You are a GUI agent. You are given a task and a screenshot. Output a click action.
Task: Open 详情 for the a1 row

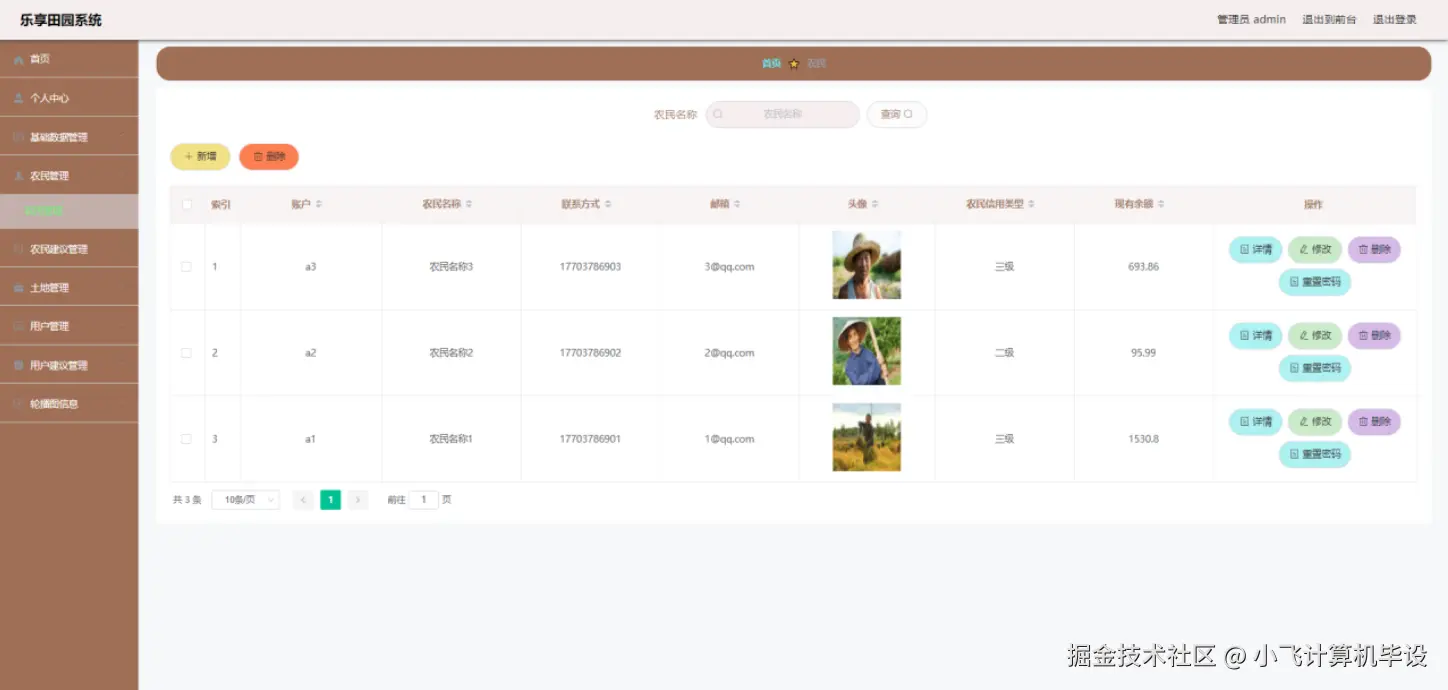tap(1255, 421)
